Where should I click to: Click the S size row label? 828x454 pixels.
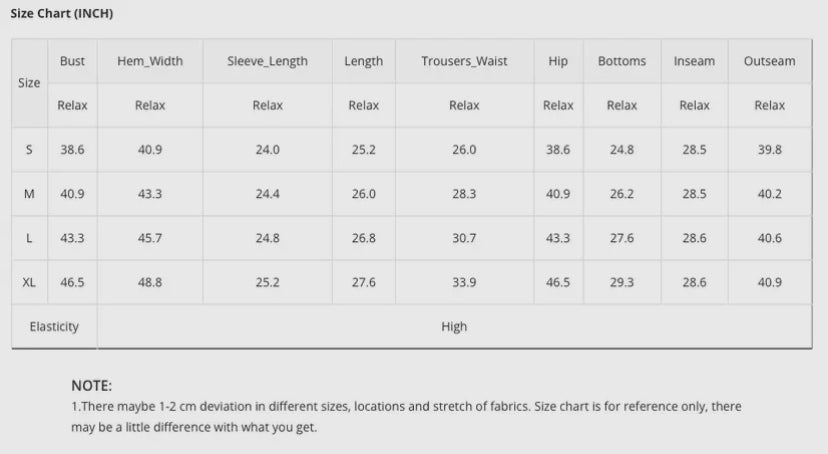click(x=29, y=150)
